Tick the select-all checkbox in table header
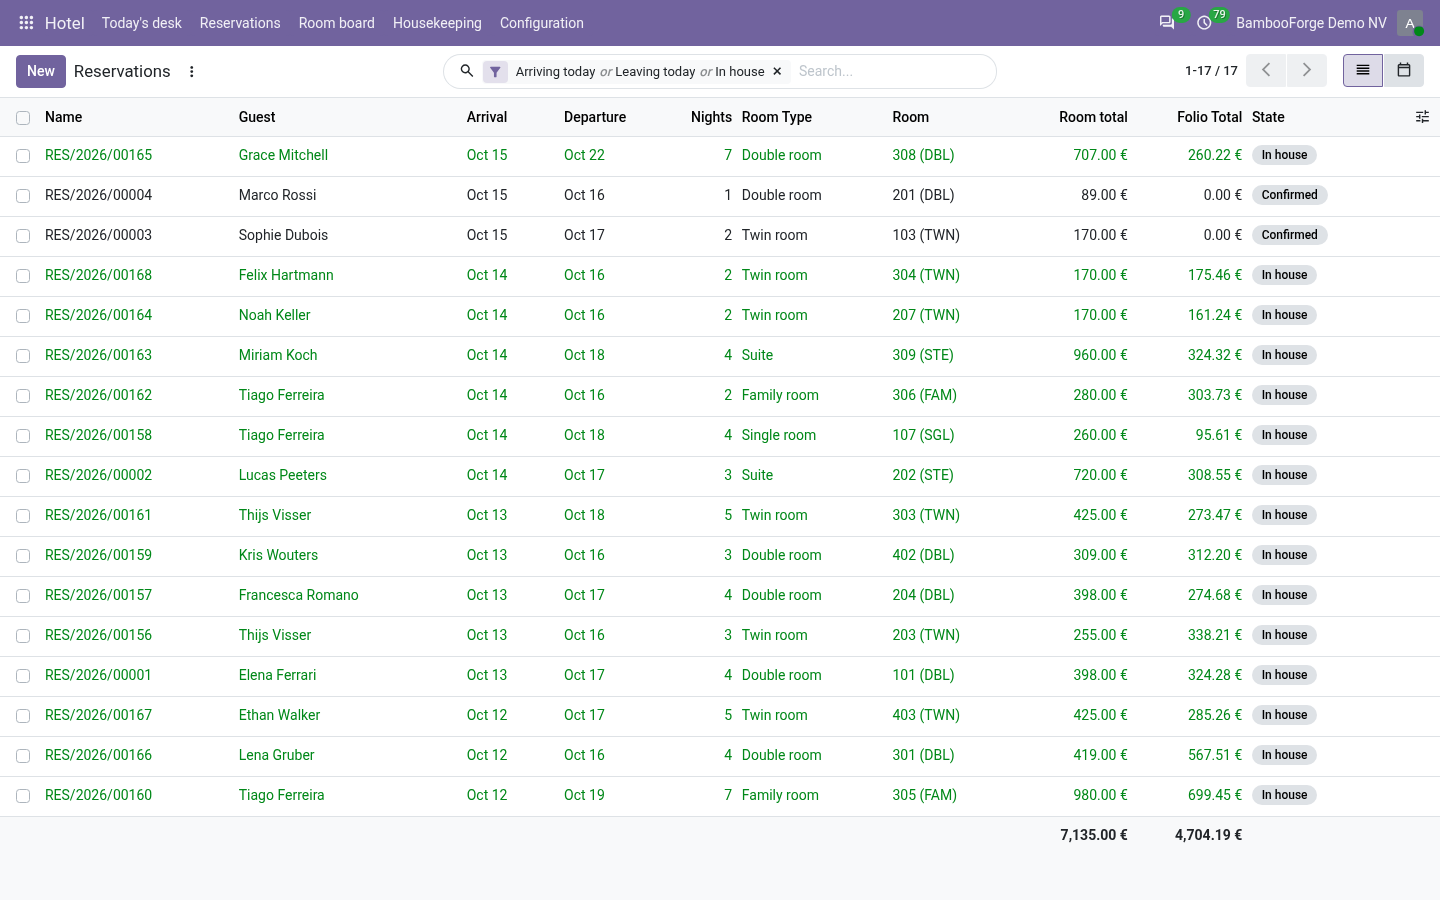This screenshot has width=1440, height=900. pos(23,118)
